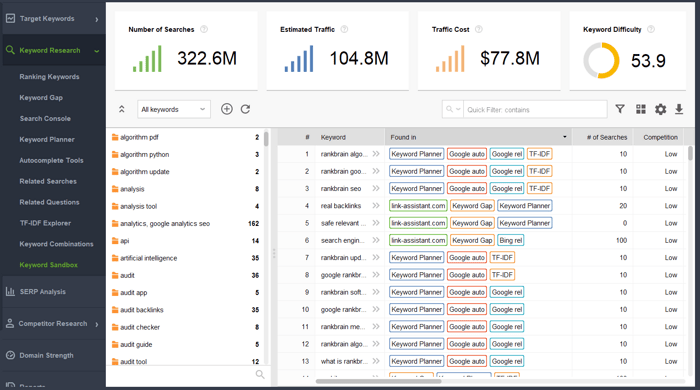This screenshot has height=390, width=700.
Task: Click arrows icon next to real backlinks
Action: click(x=376, y=206)
